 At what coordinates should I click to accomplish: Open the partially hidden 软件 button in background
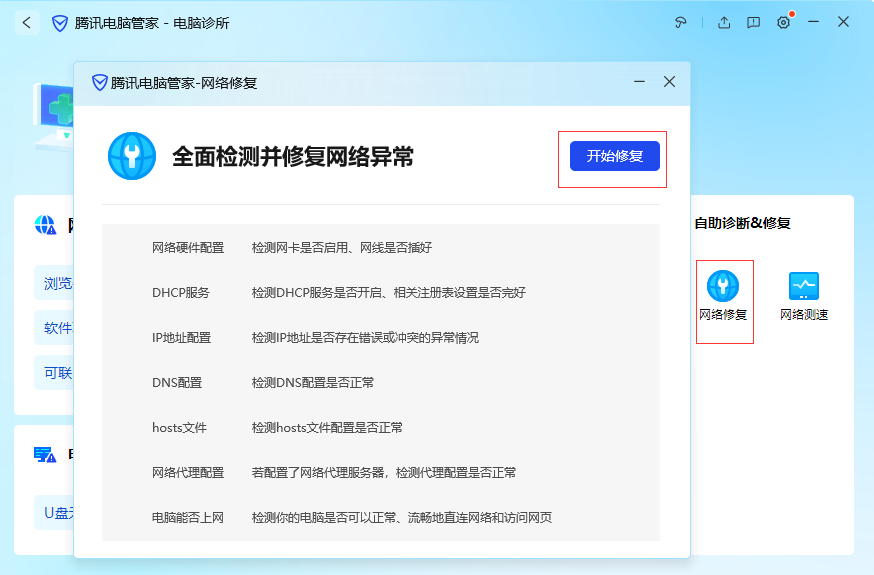[54, 328]
